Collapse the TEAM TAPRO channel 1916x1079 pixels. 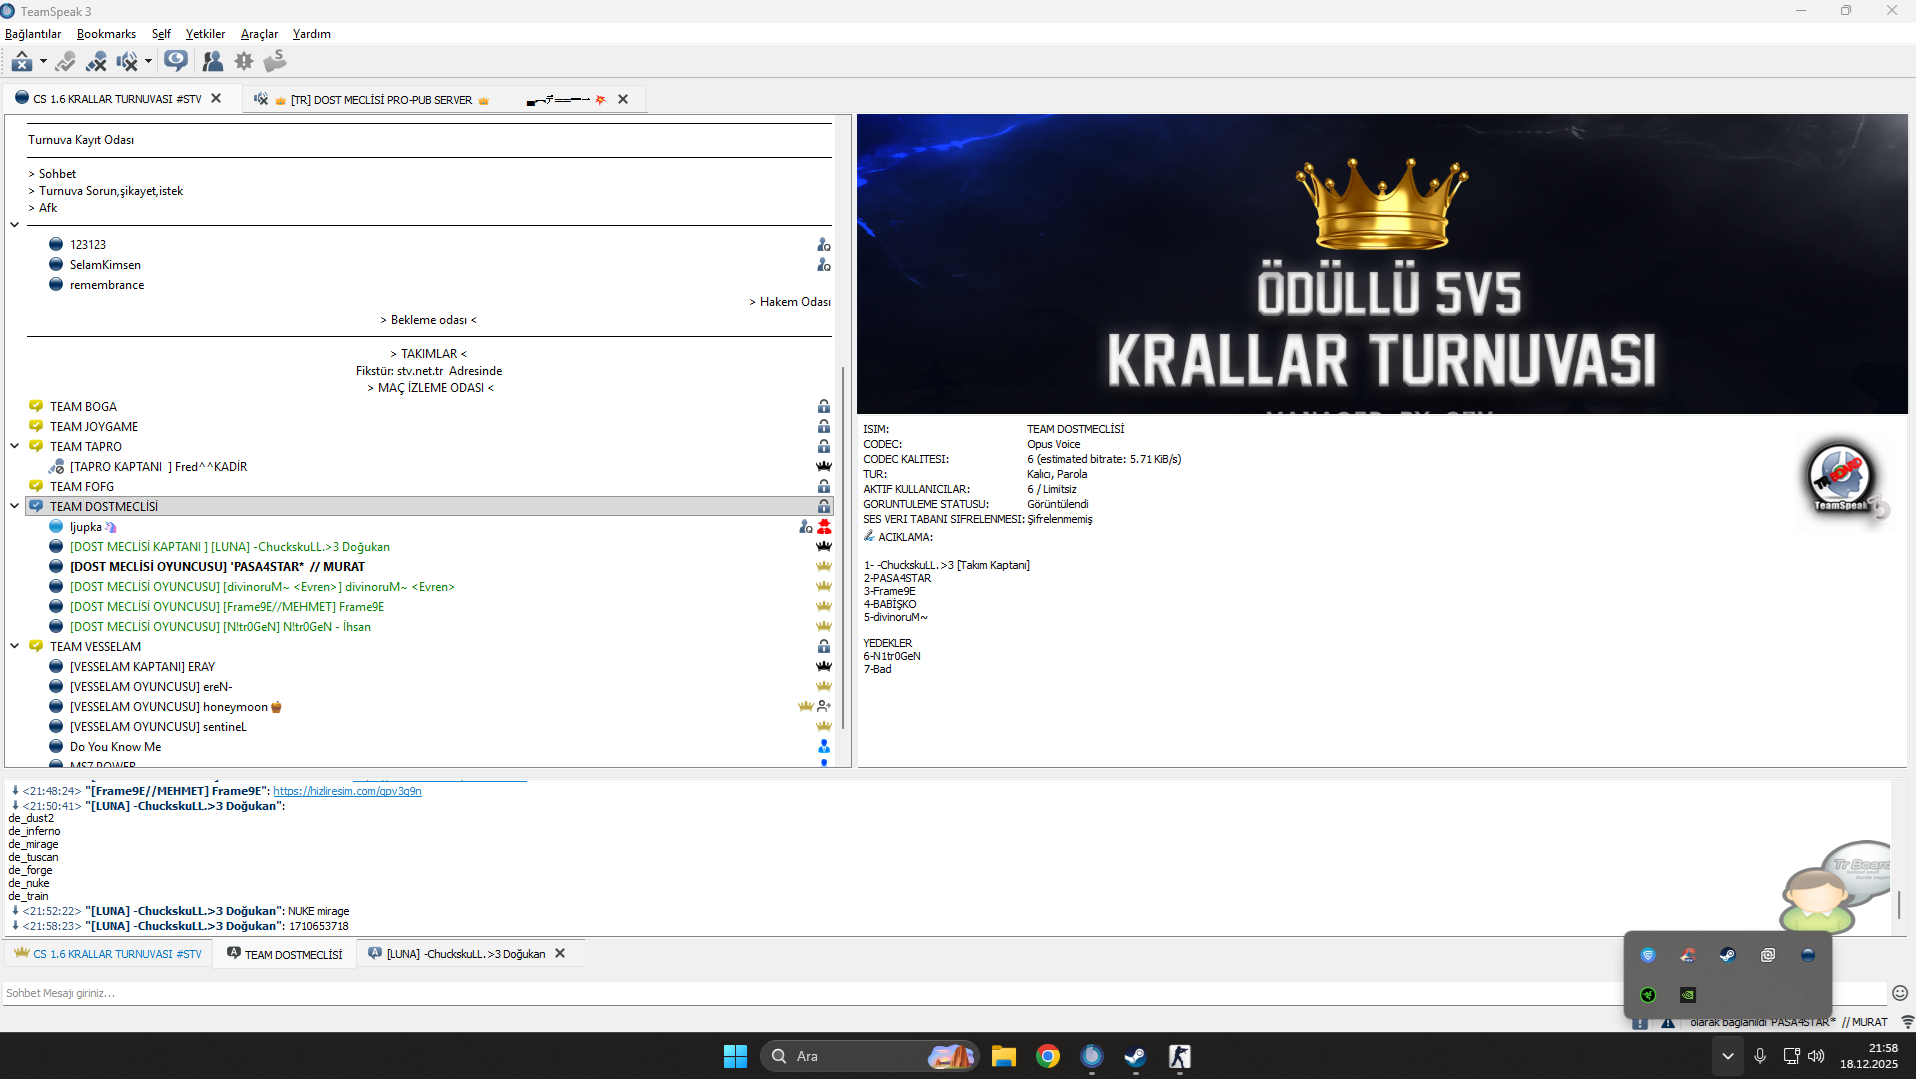tap(15, 446)
